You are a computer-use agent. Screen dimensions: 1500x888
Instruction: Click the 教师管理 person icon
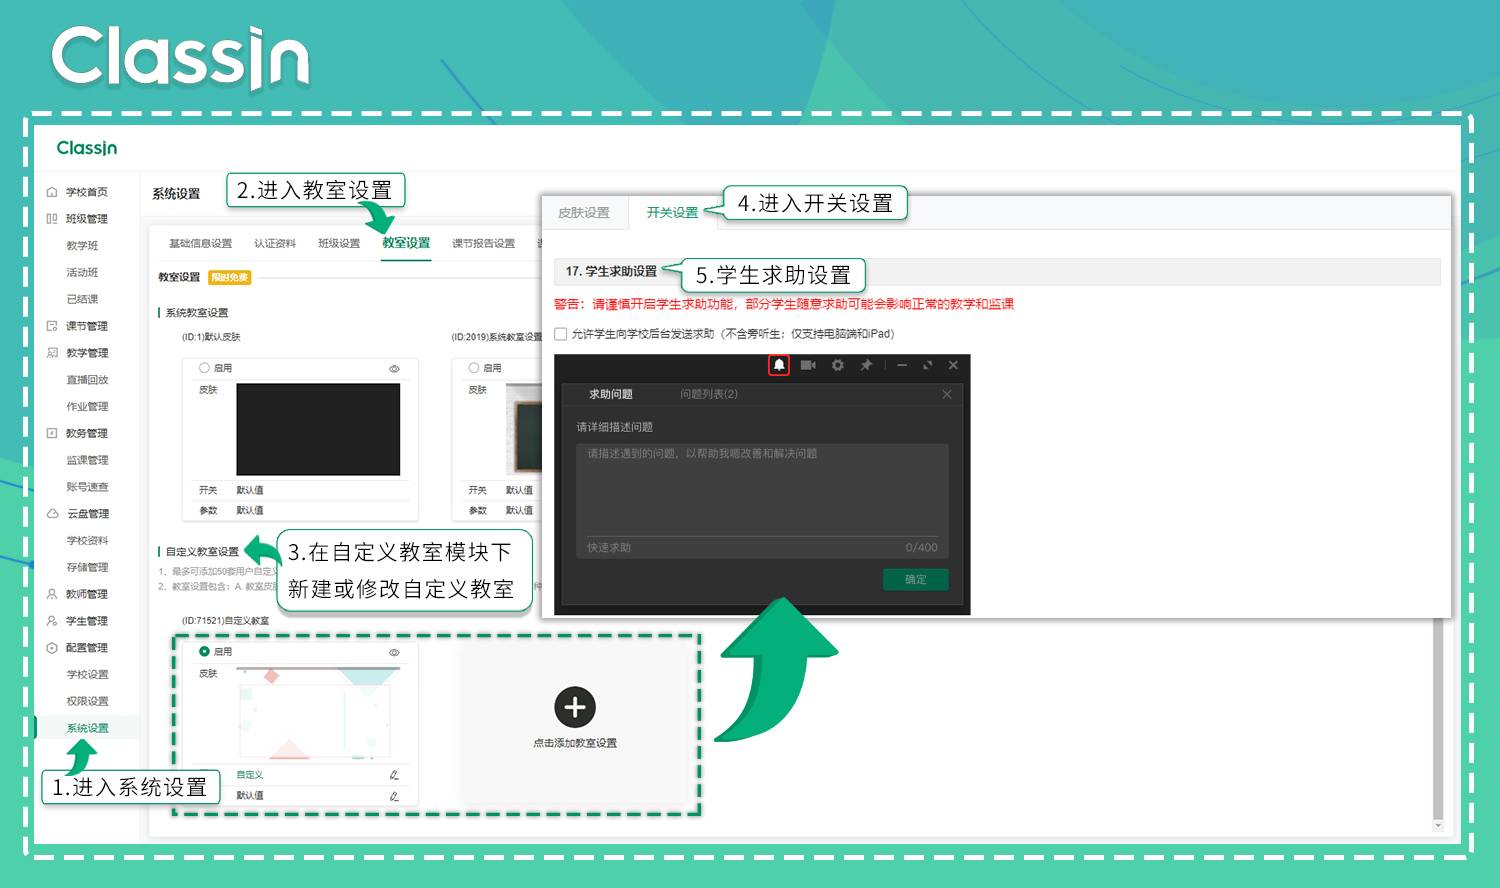(x=52, y=594)
